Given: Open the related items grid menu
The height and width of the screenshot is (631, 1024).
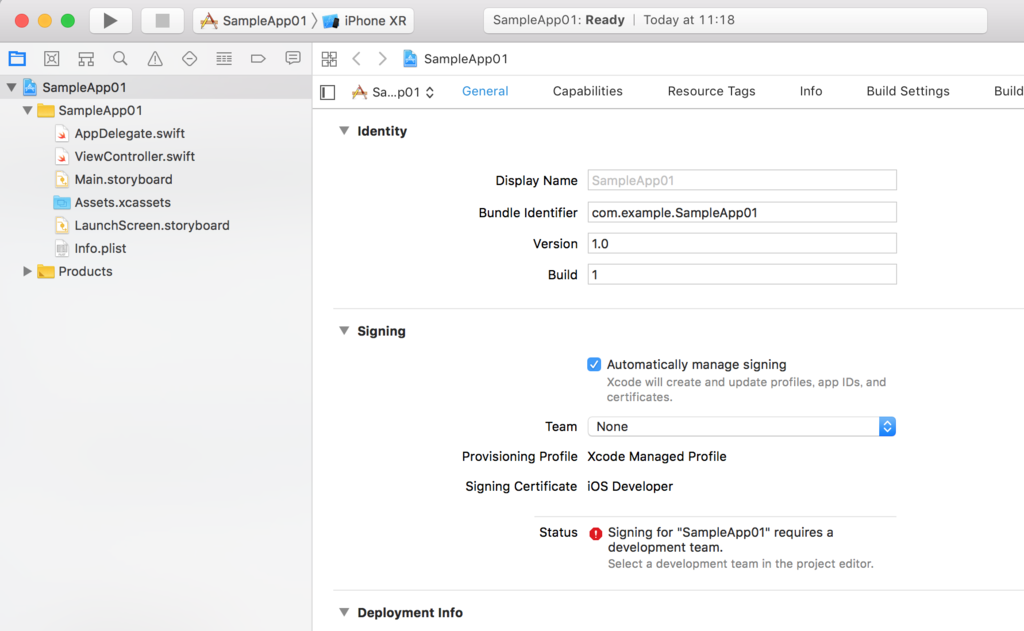Looking at the screenshot, I should pyautogui.click(x=329, y=59).
